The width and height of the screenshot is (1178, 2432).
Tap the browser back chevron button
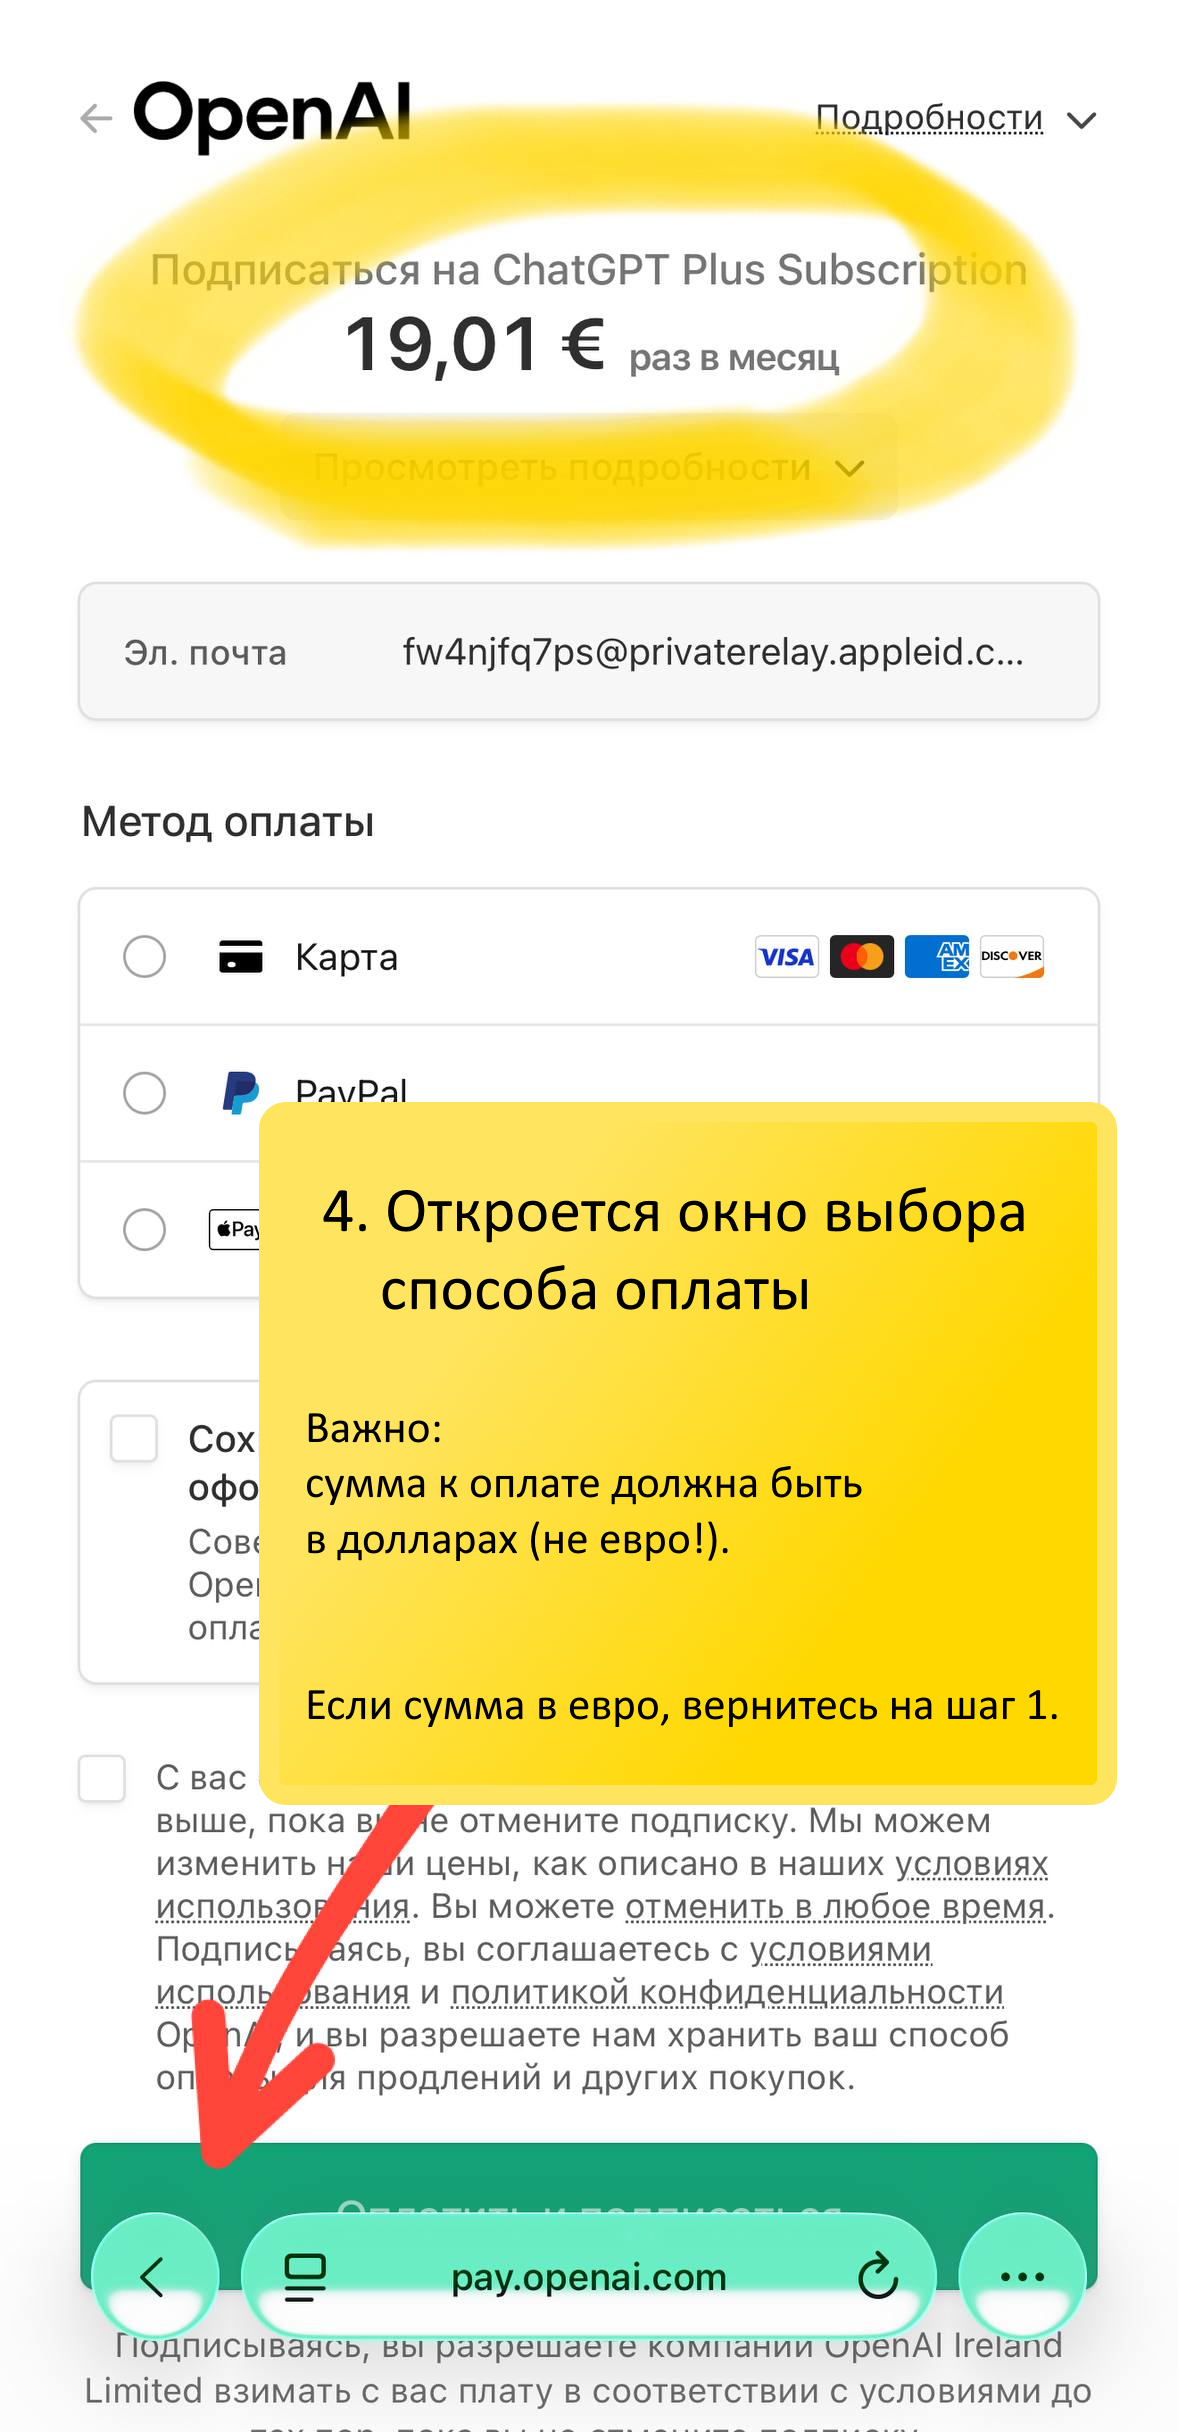point(154,2277)
